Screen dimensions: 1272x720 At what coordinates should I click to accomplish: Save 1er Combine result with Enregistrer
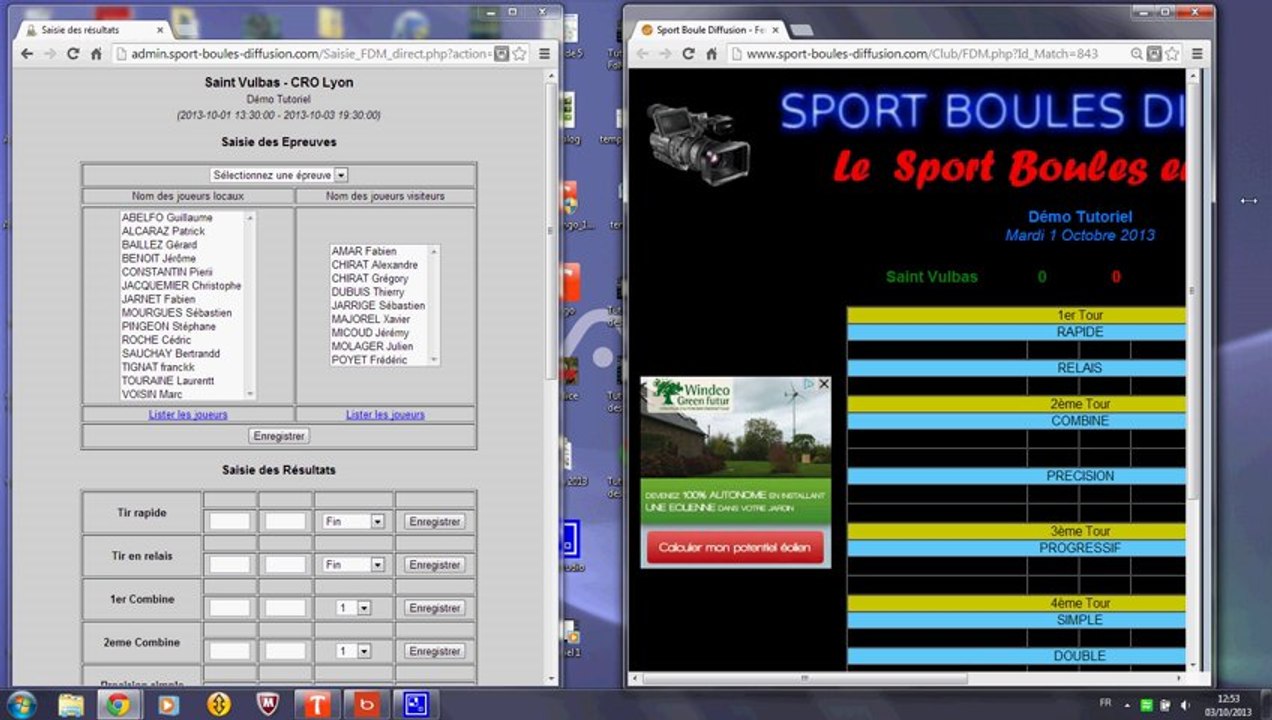tap(435, 608)
